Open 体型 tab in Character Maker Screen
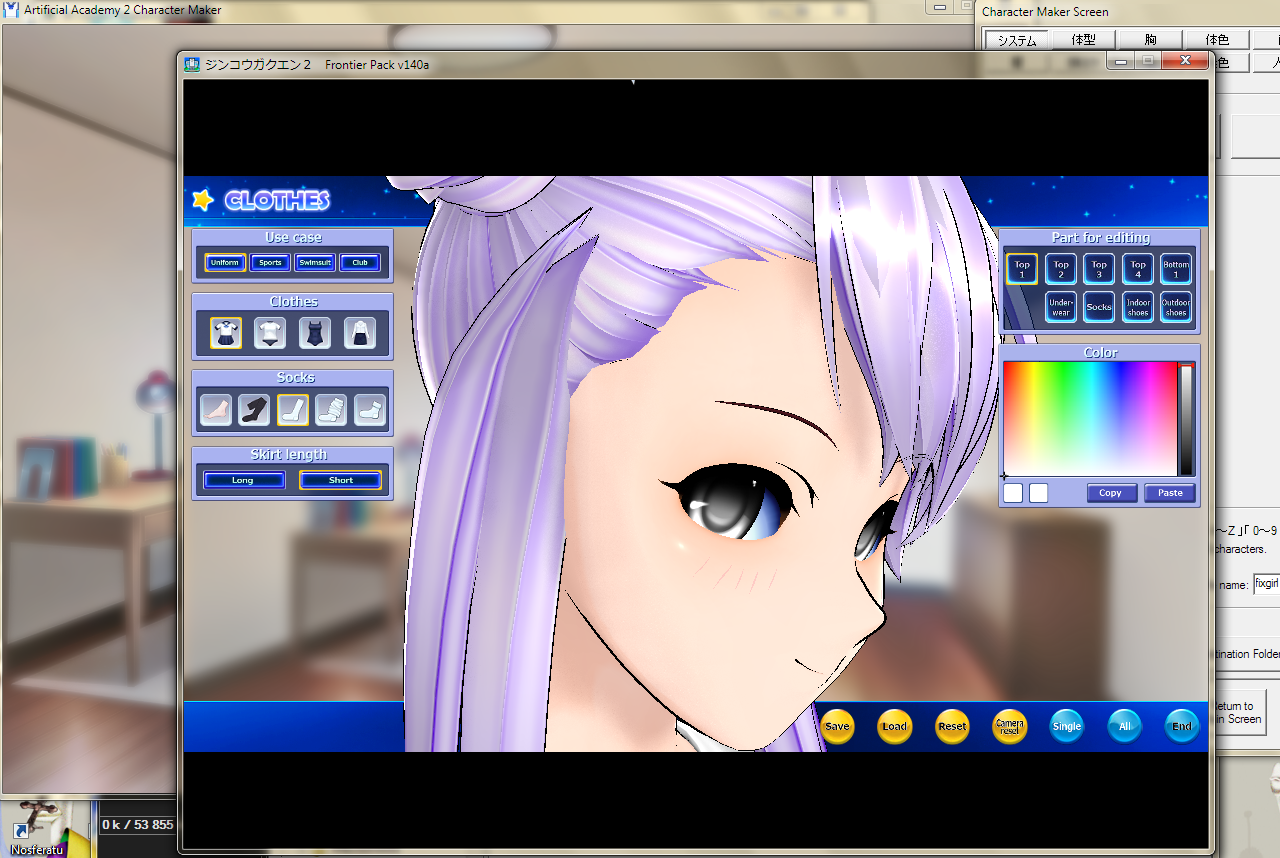Image resolution: width=1280 pixels, height=858 pixels. click(1084, 40)
